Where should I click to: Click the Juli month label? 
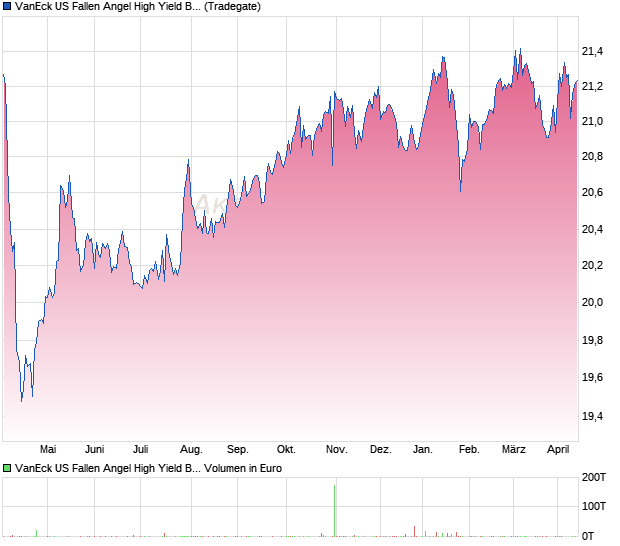point(140,449)
